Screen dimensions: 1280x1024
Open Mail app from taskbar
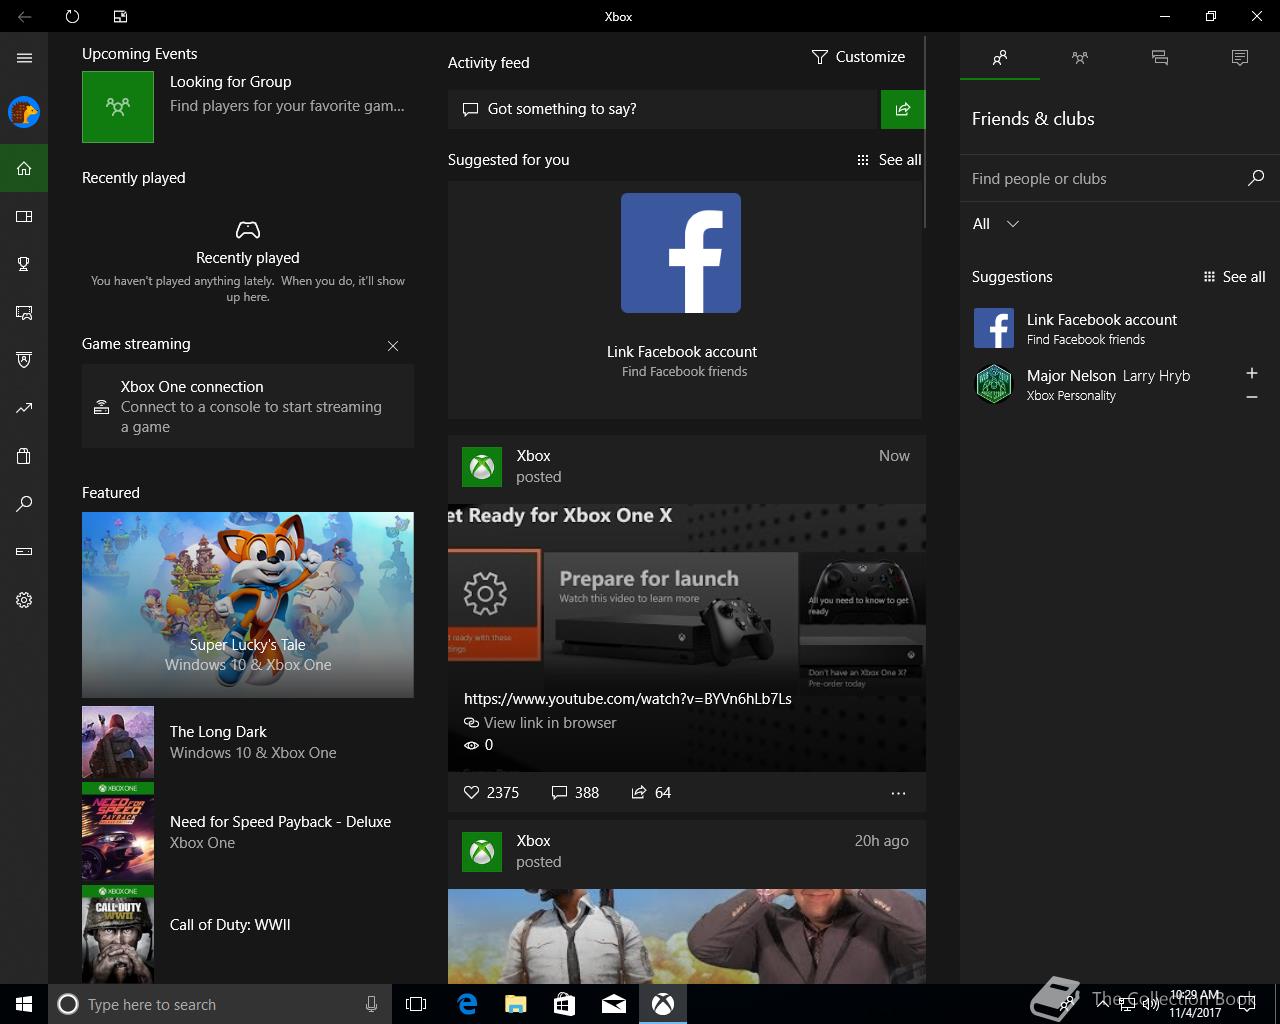pos(614,1004)
